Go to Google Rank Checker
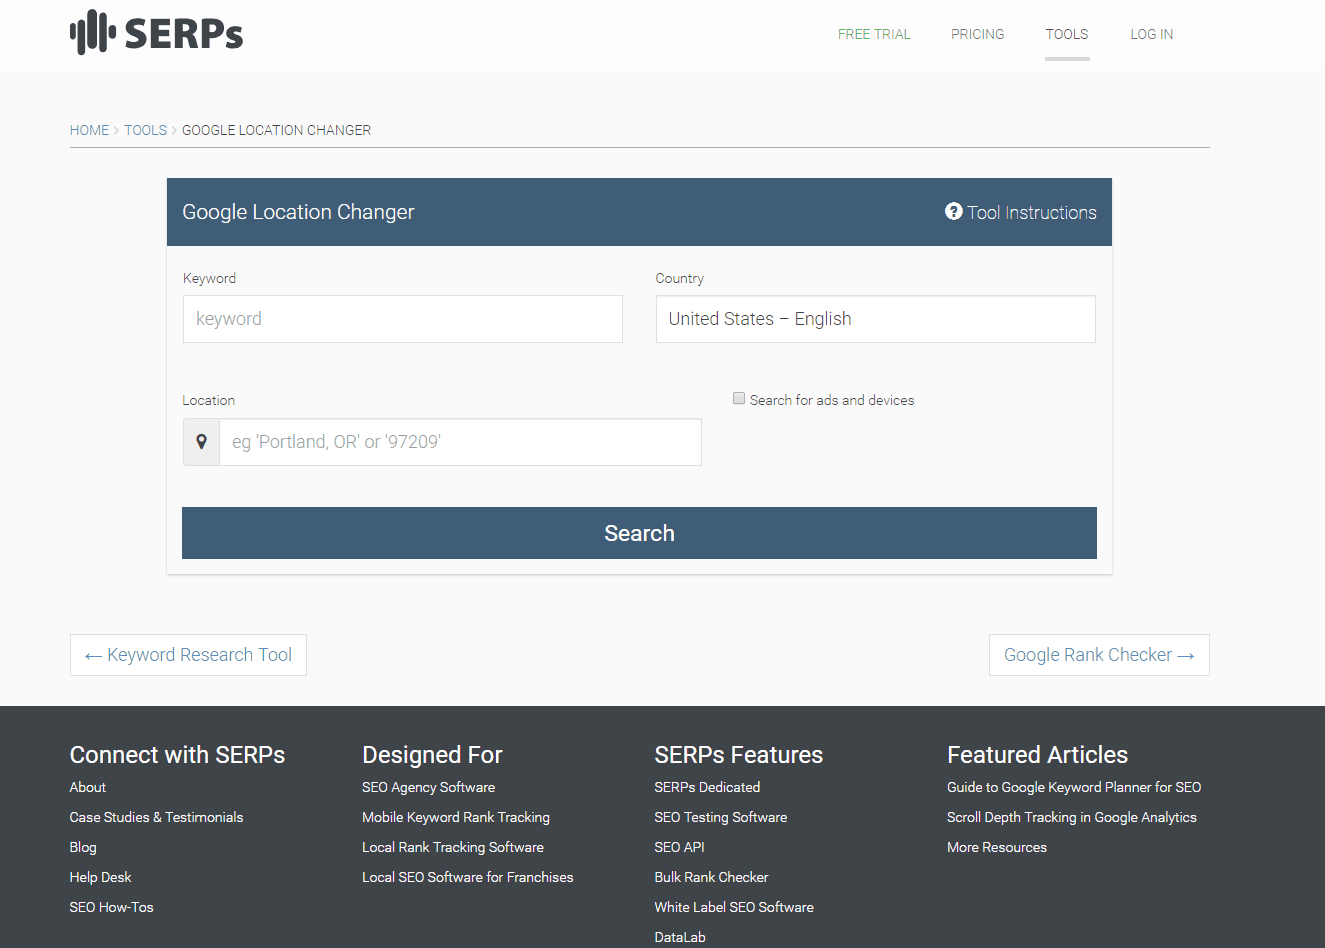Screen dimensions: 1325x948 click(1099, 655)
